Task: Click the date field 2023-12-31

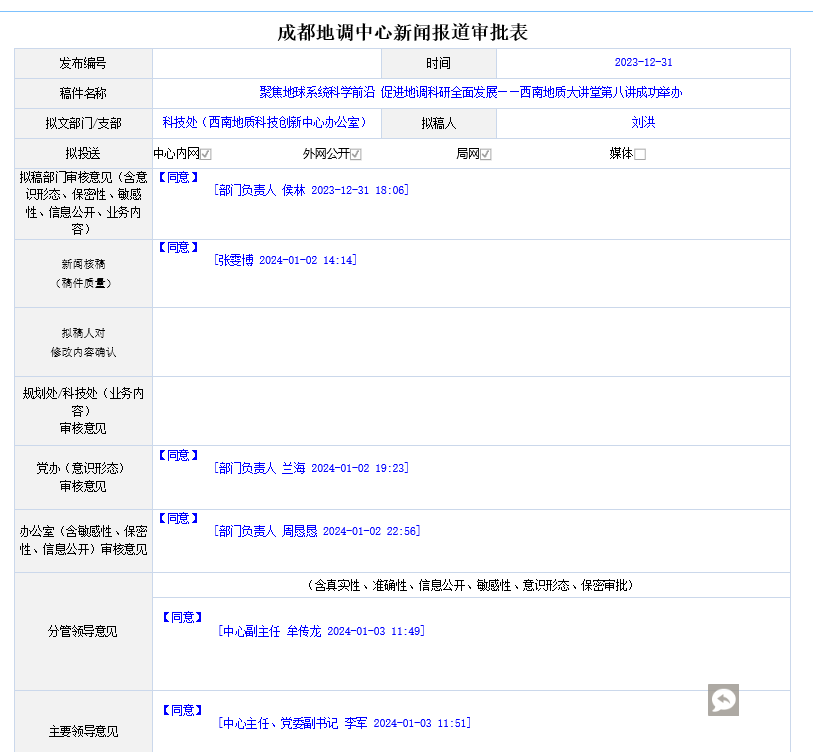Action: pyautogui.click(x=643, y=62)
